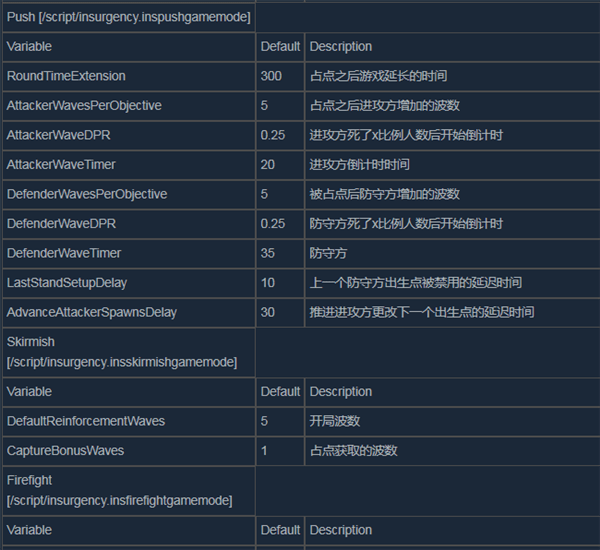The height and width of the screenshot is (550, 600).
Task: Click the LastStandSetupDelay variable name
Action: [x=67, y=283]
